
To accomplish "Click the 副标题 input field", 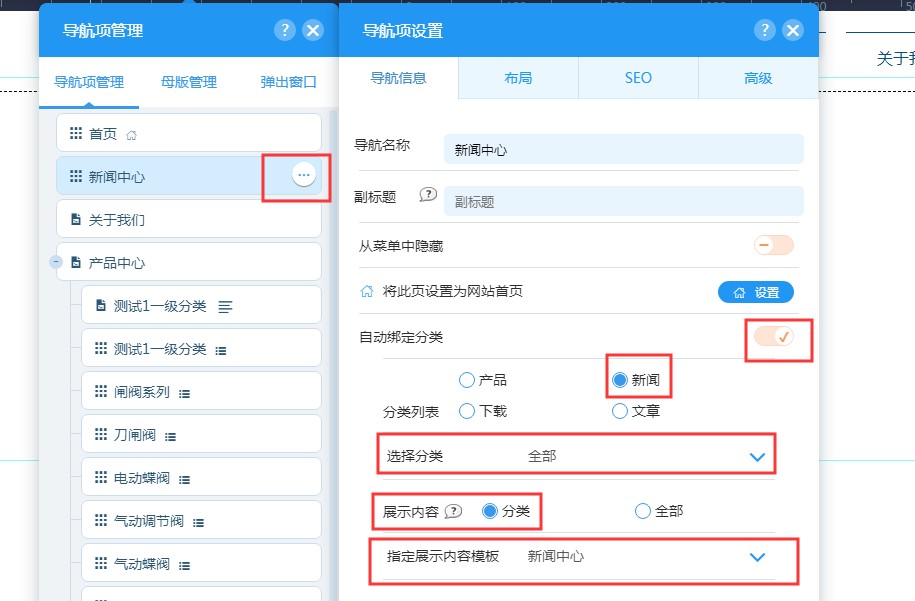I will (x=623, y=201).
